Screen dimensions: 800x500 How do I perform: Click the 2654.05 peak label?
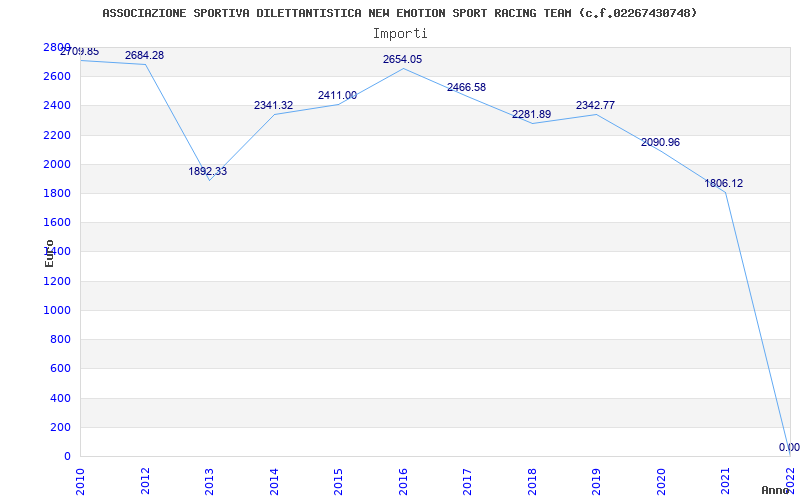click(x=403, y=60)
